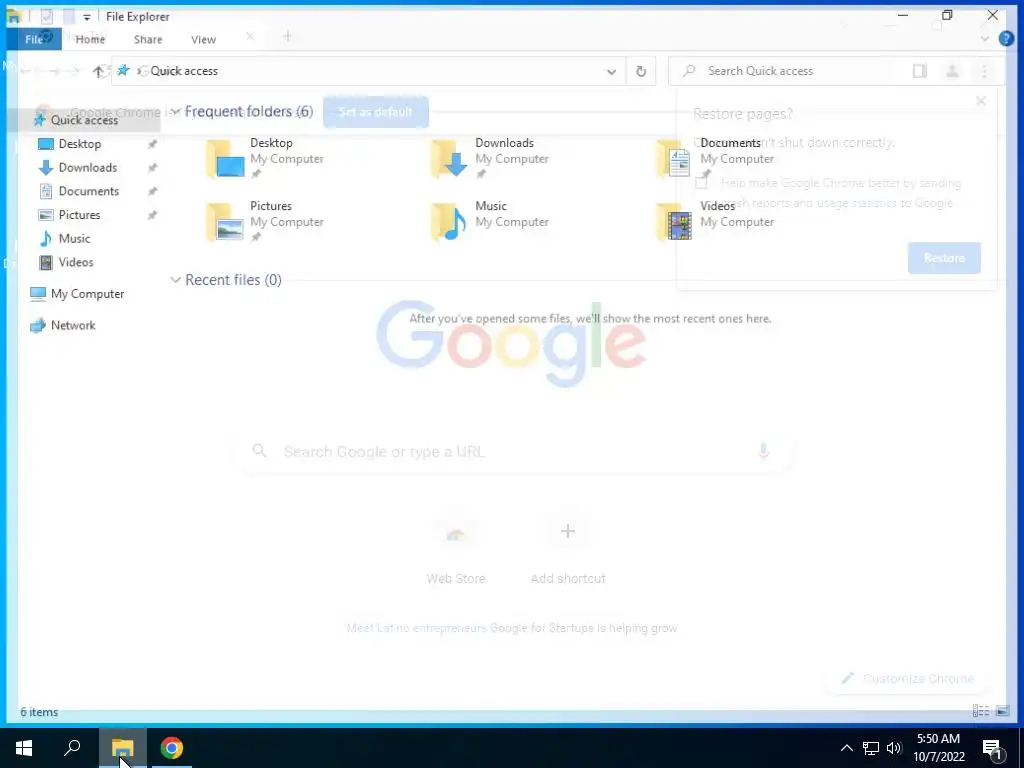Select the Pictures folder tile
The width and height of the screenshot is (1024, 768).
[265, 222]
